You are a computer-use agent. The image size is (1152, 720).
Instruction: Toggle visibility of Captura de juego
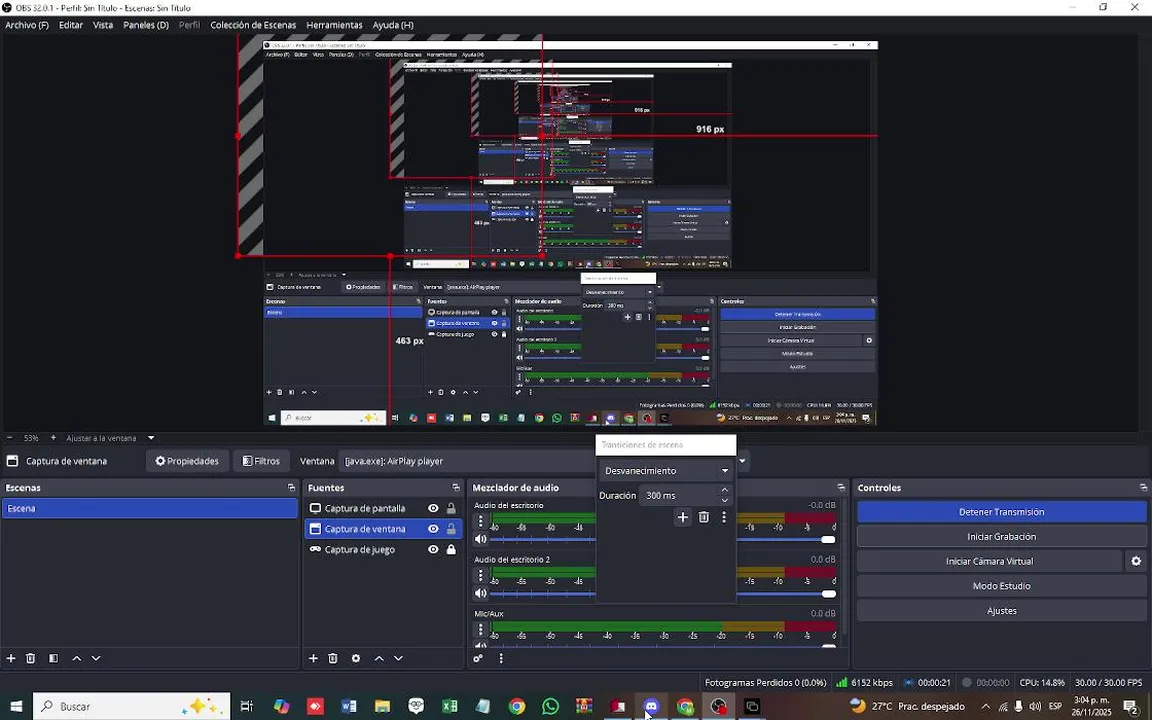coord(433,550)
